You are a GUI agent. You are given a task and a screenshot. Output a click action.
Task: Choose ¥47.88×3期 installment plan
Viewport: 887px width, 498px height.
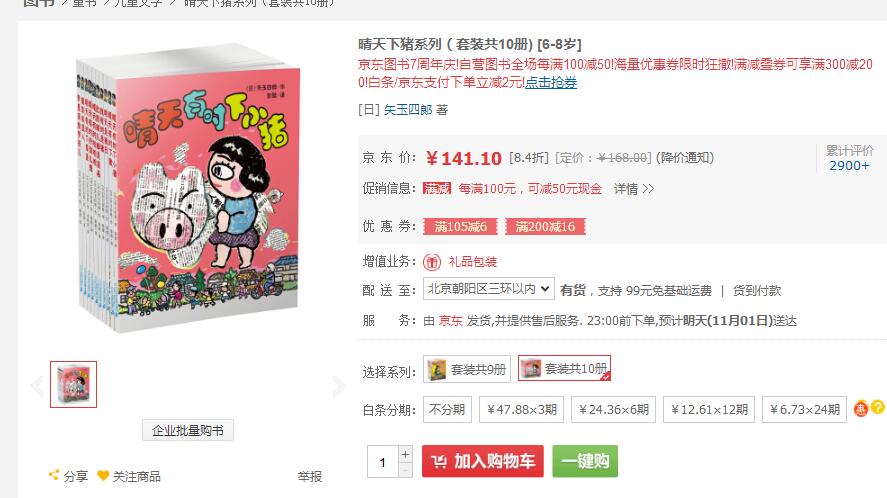pos(522,409)
